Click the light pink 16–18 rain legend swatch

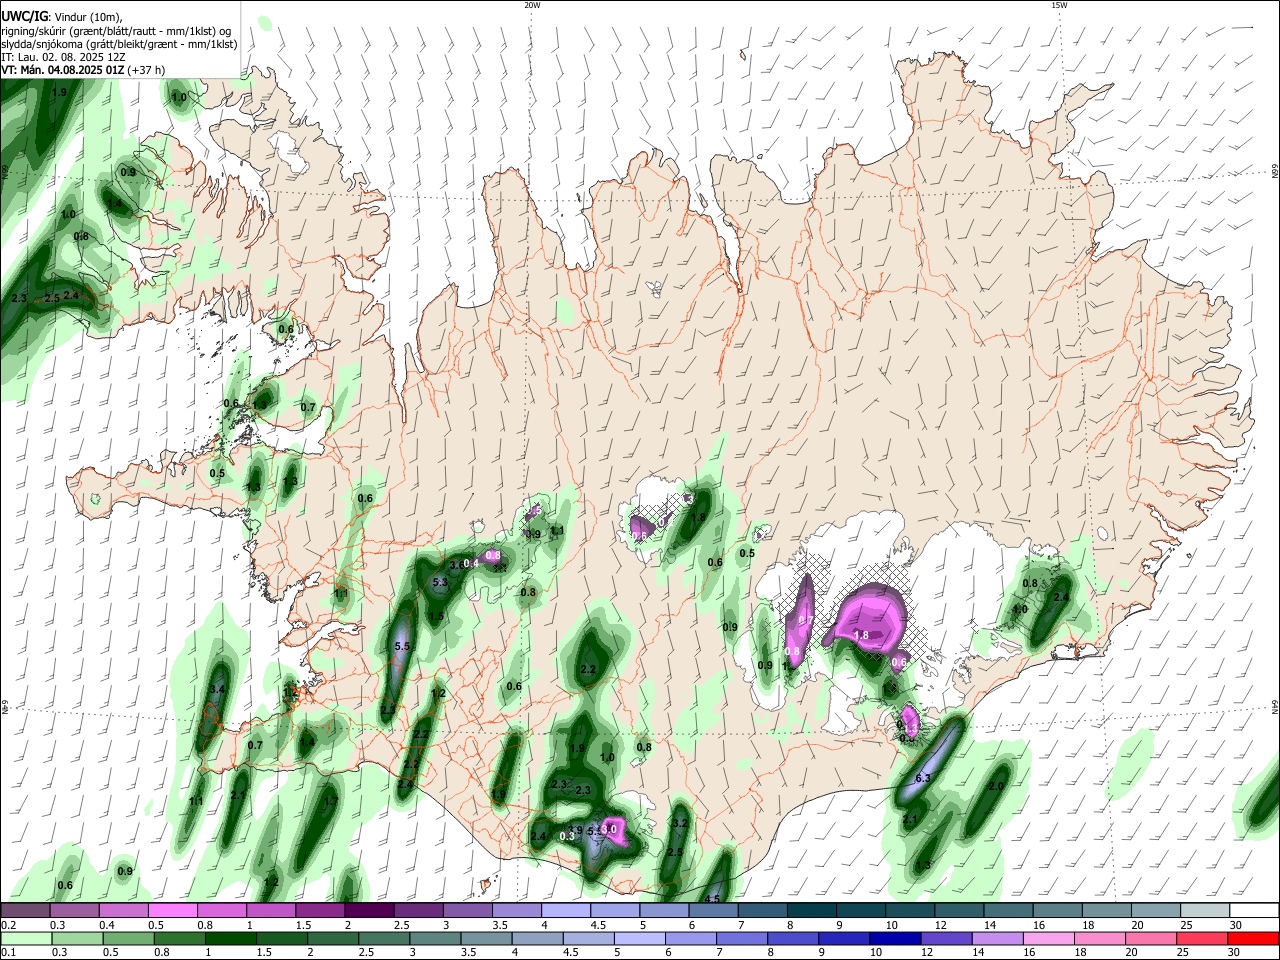coord(1048,938)
